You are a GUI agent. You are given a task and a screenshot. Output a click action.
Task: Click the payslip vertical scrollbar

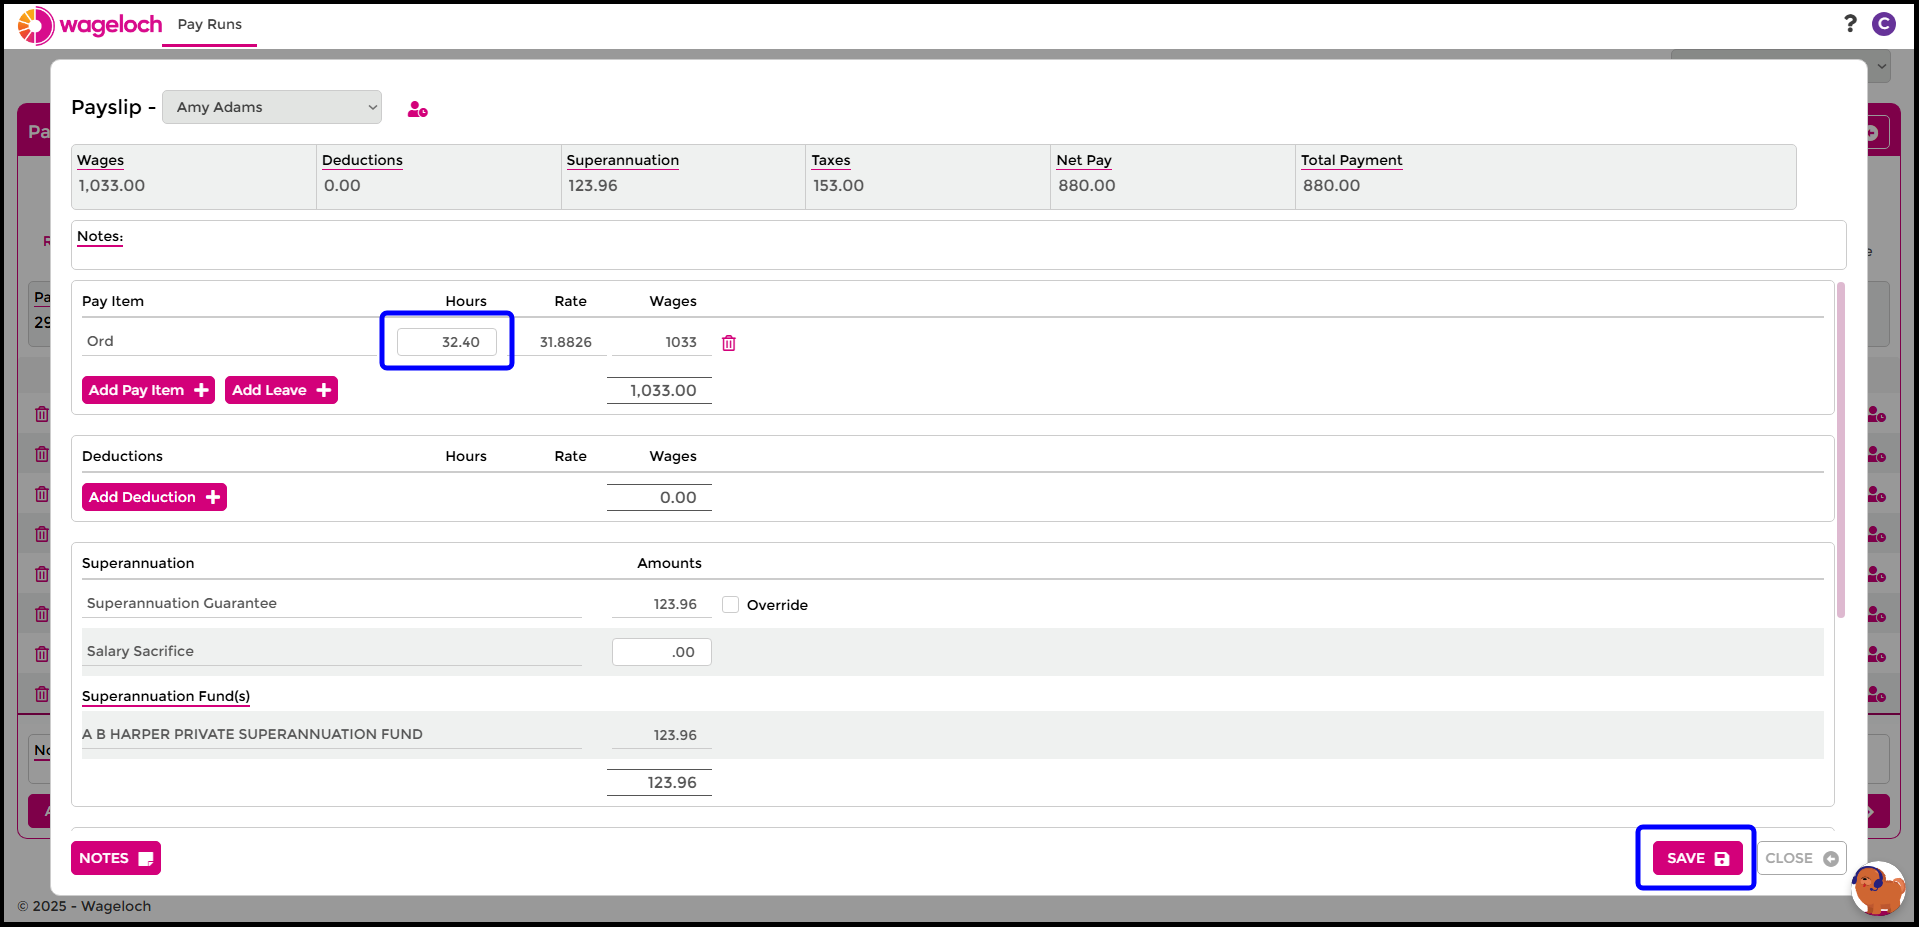click(1841, 450)
